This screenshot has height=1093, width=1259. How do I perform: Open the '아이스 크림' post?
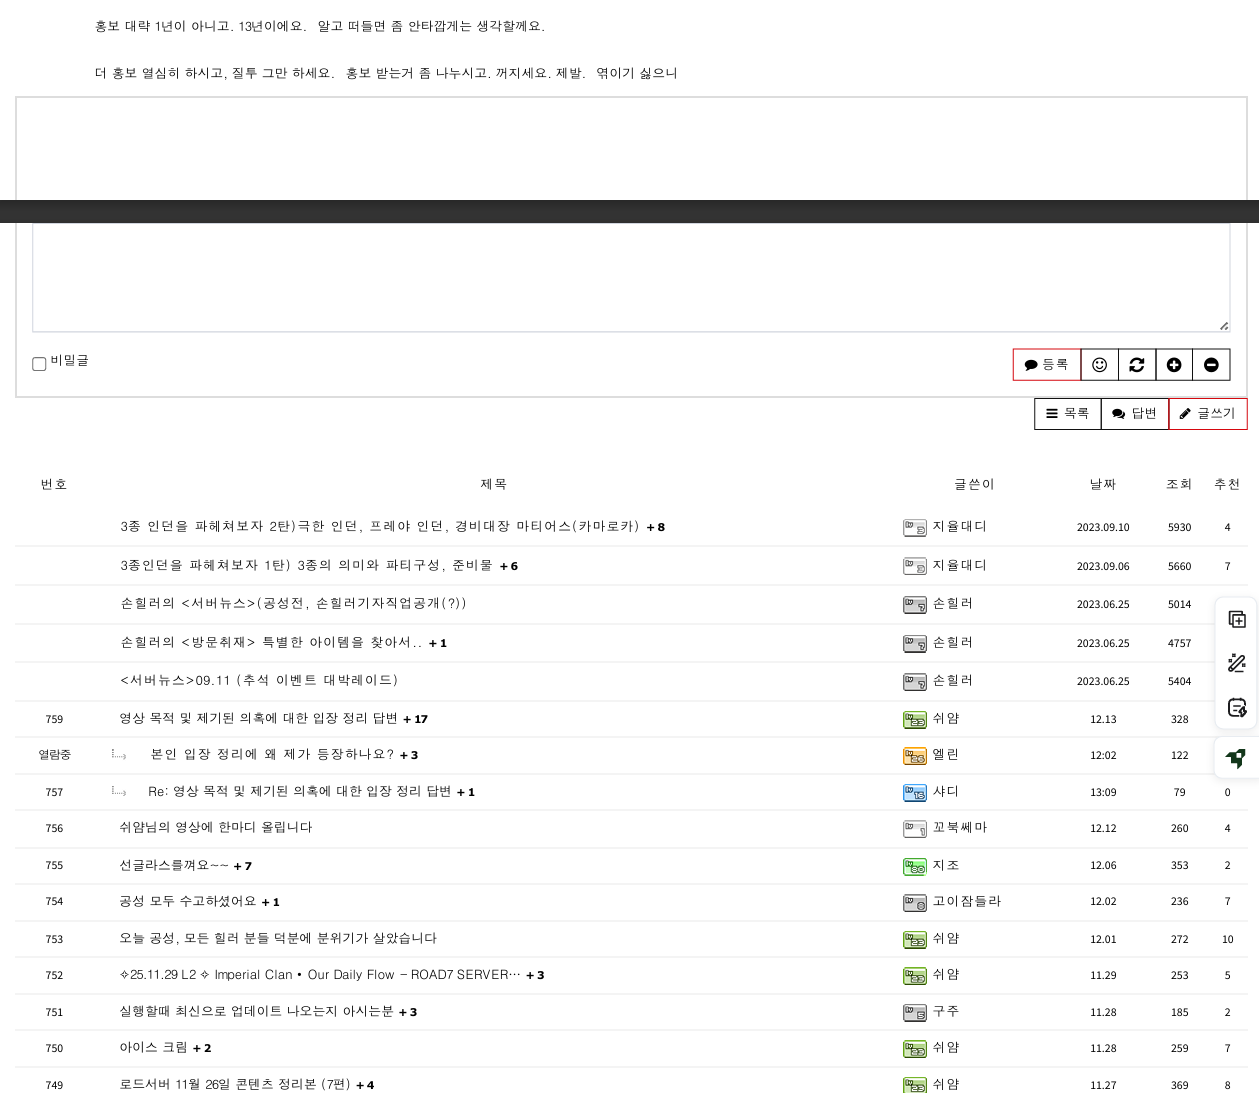(x=153, y=1048)
